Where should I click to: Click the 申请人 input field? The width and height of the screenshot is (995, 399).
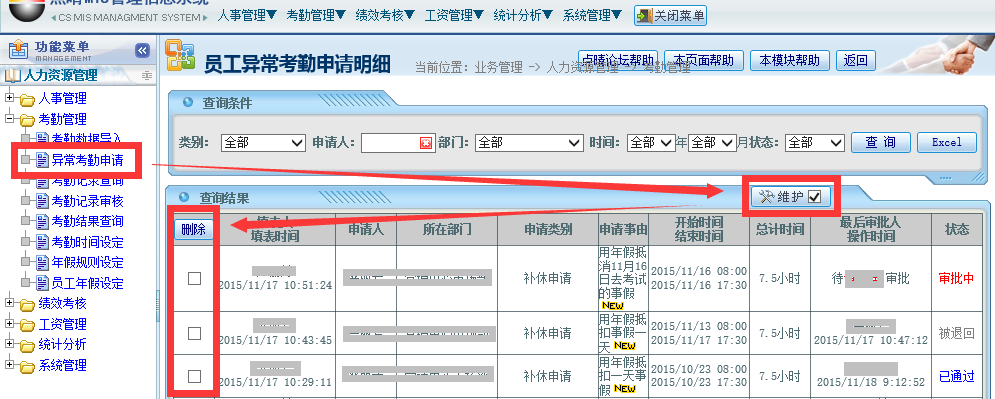pyautogui.click(x=391, y=143)
